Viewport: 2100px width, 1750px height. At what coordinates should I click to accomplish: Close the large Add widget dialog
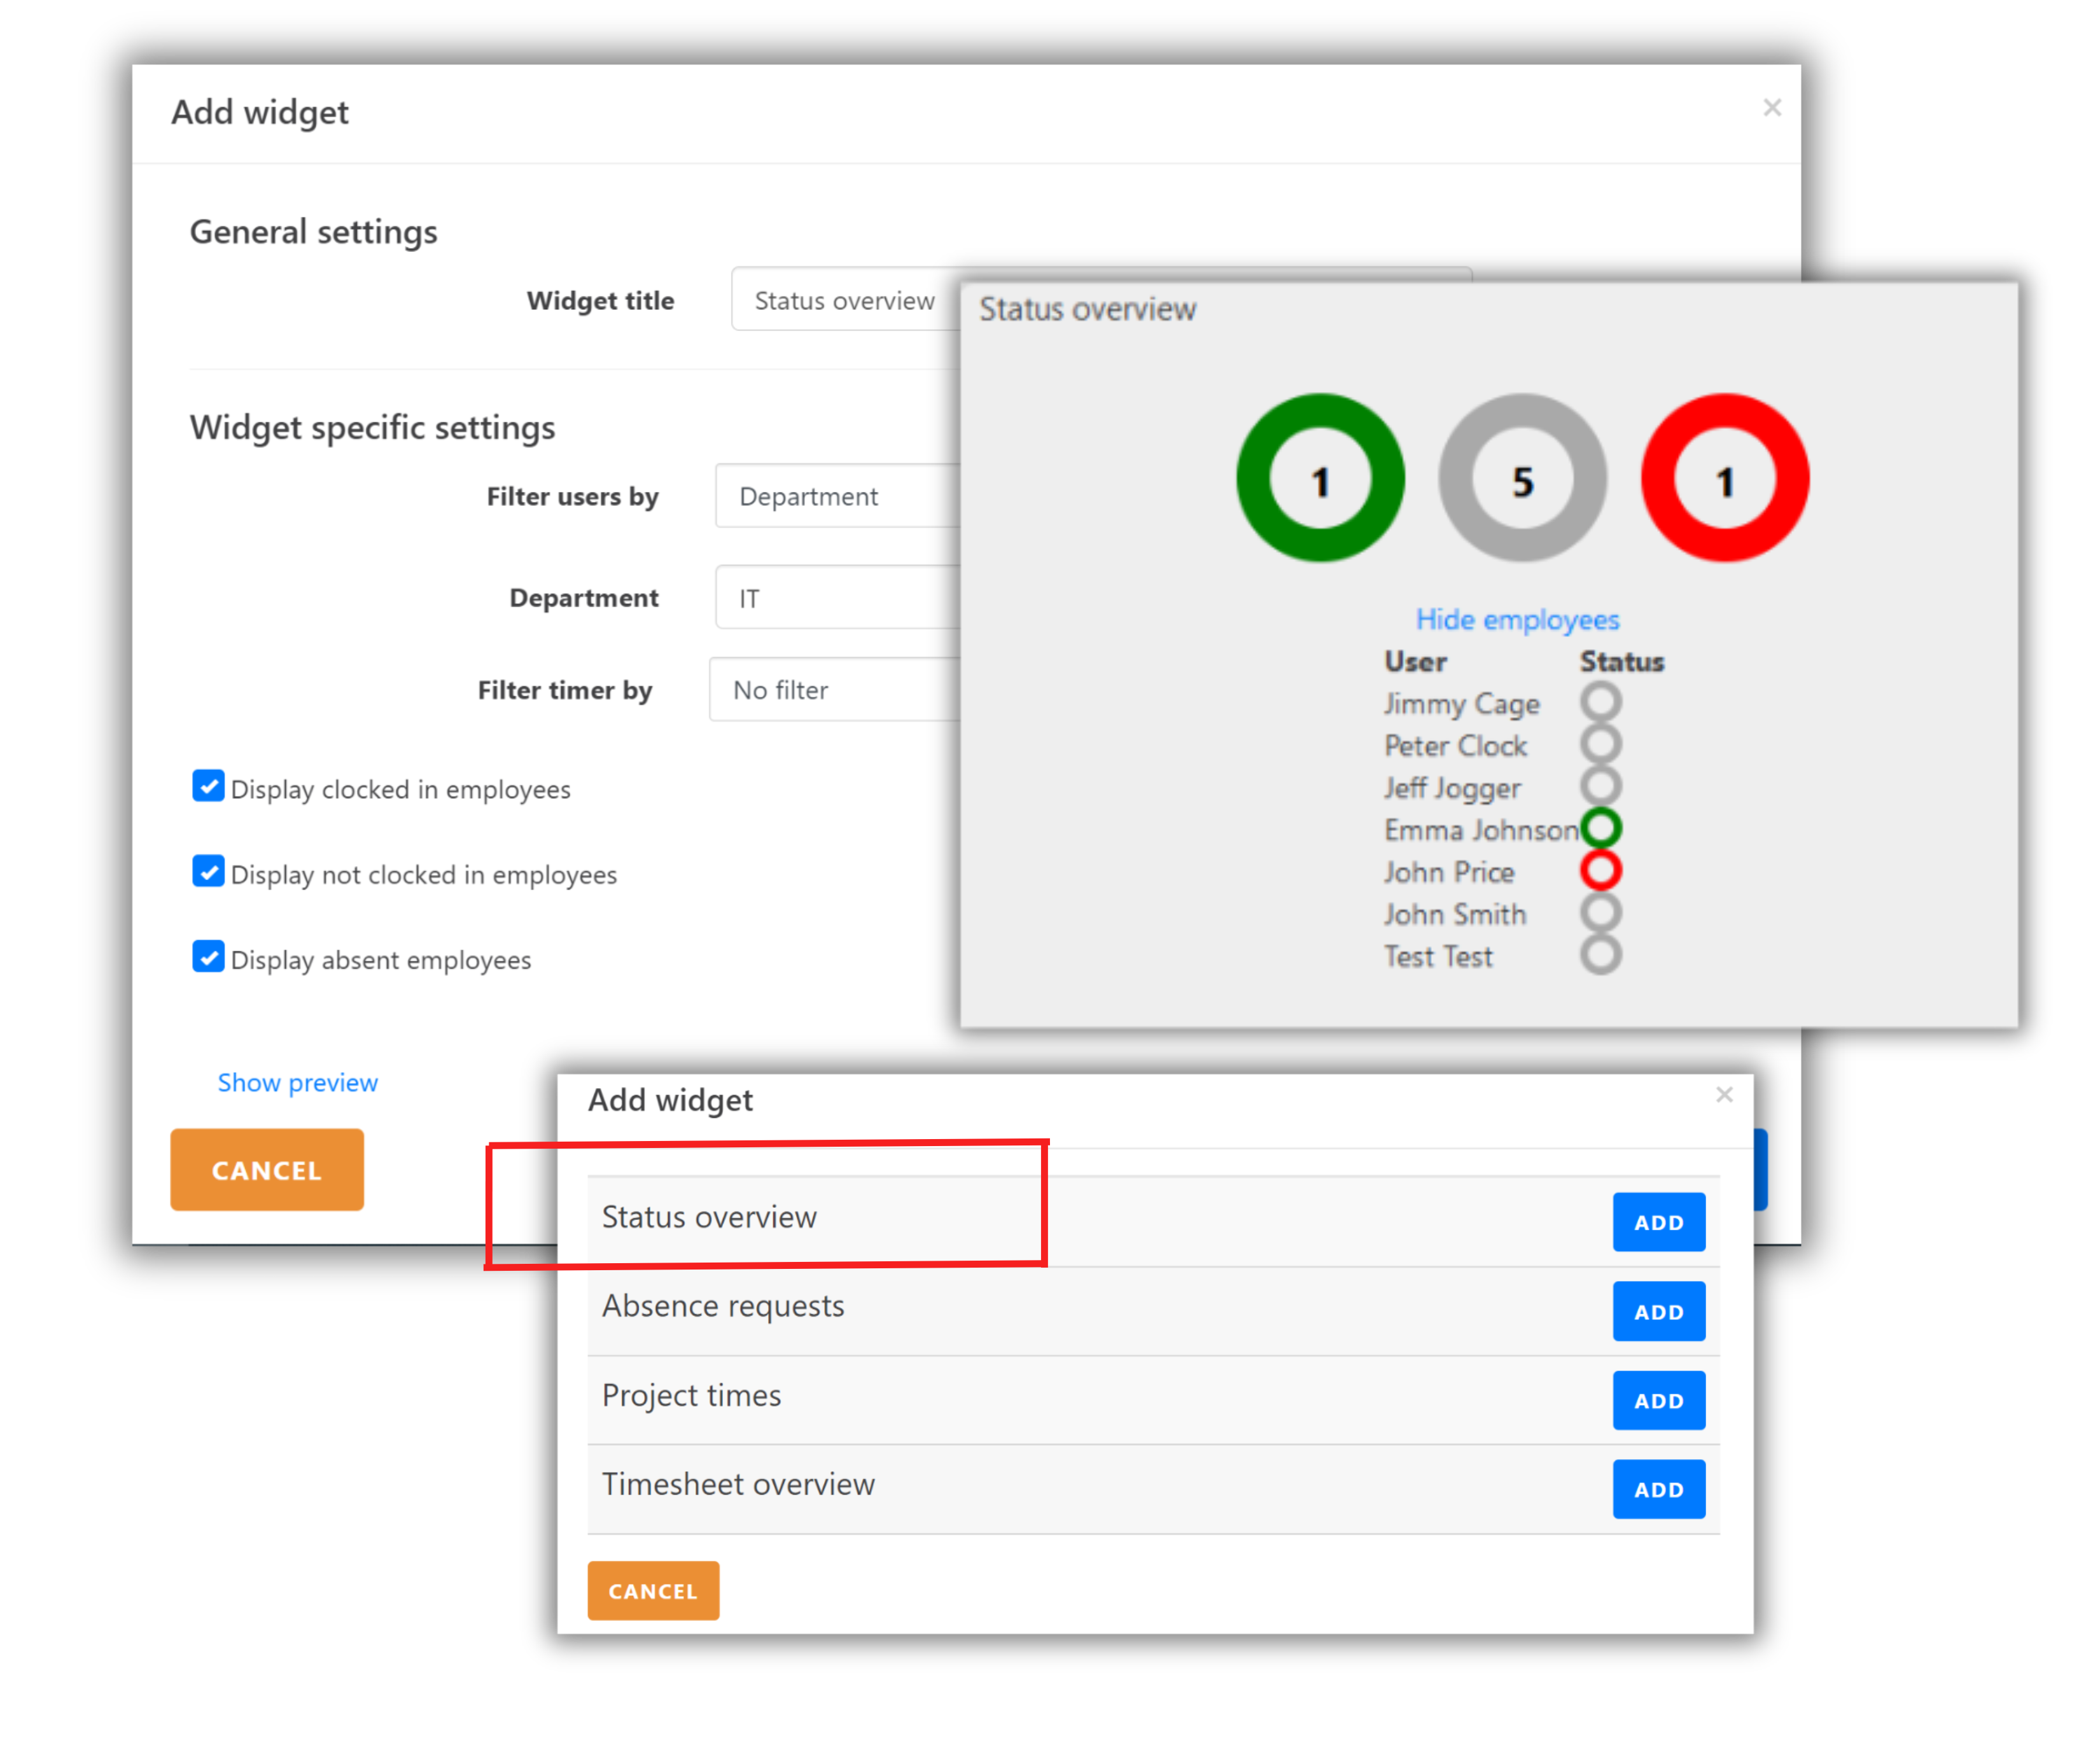[x=1772, y=108]
